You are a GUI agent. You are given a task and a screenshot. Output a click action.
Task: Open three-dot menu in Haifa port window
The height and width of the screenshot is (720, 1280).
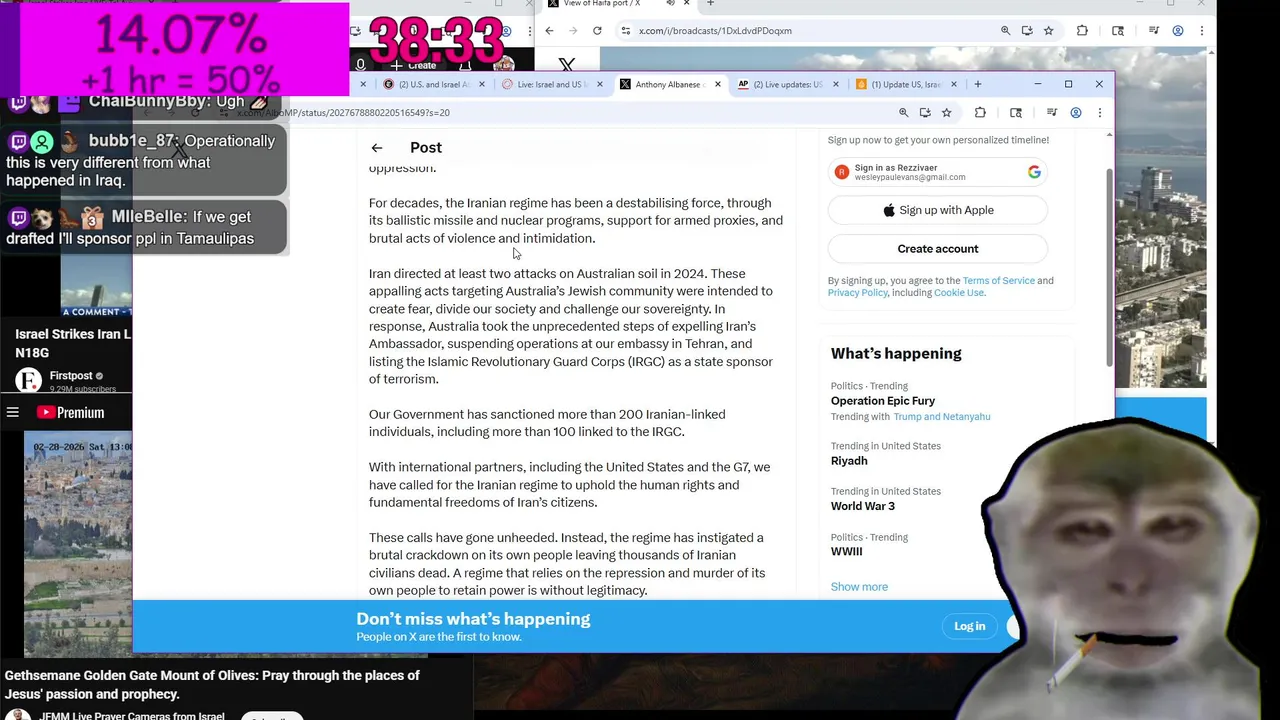(1201, 31)
